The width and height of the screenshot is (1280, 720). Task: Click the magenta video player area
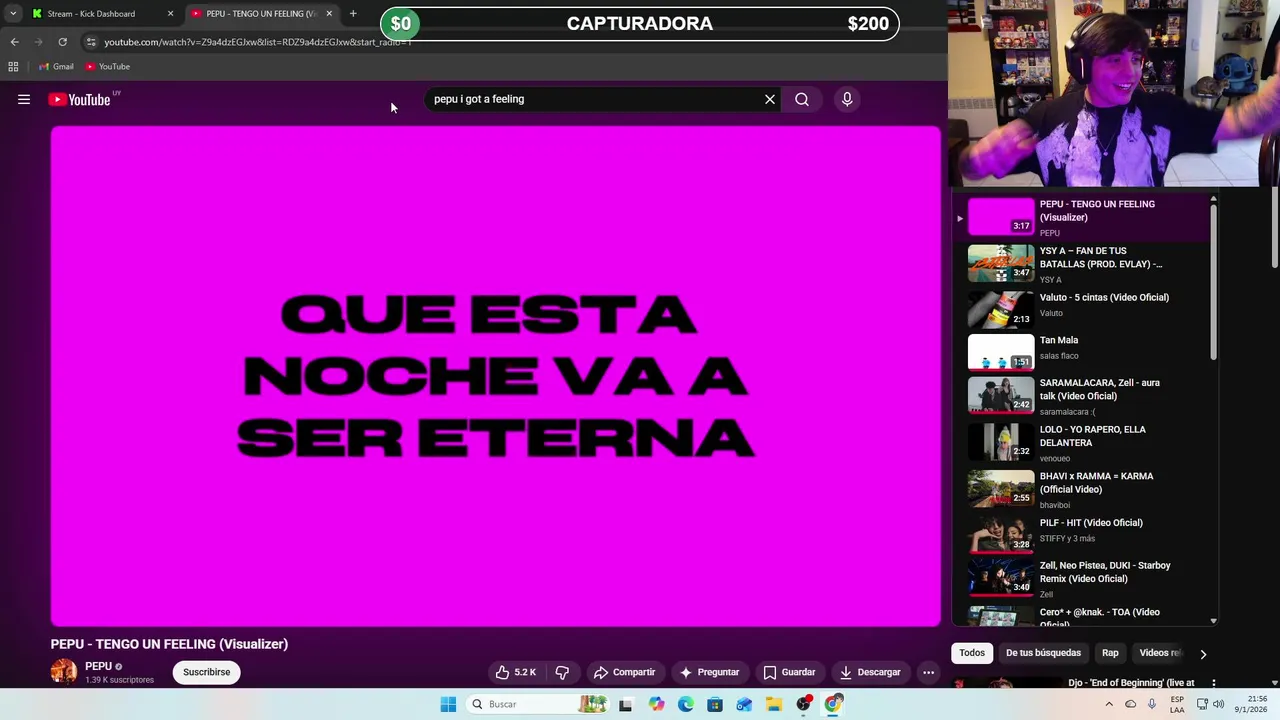[x=496, y=376]
